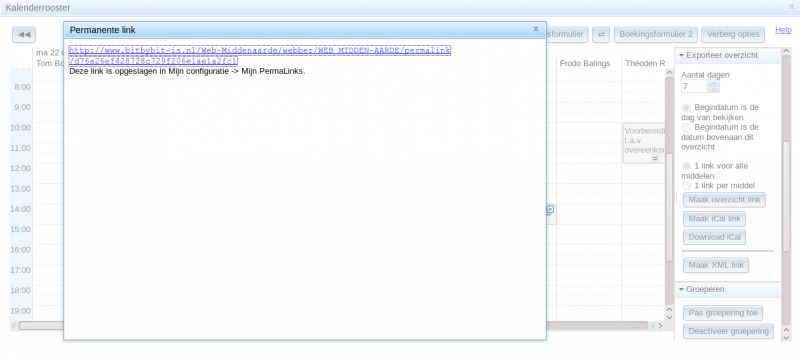The width and height of the screenshot is (800, 360).
Task: Open the small popup icon on the 14:00 row
Action: [550, 210]
